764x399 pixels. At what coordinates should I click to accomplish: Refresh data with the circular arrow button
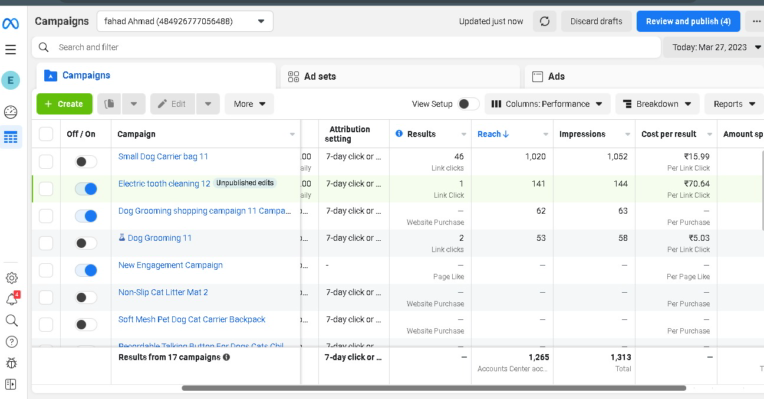(x=545, y=21)
